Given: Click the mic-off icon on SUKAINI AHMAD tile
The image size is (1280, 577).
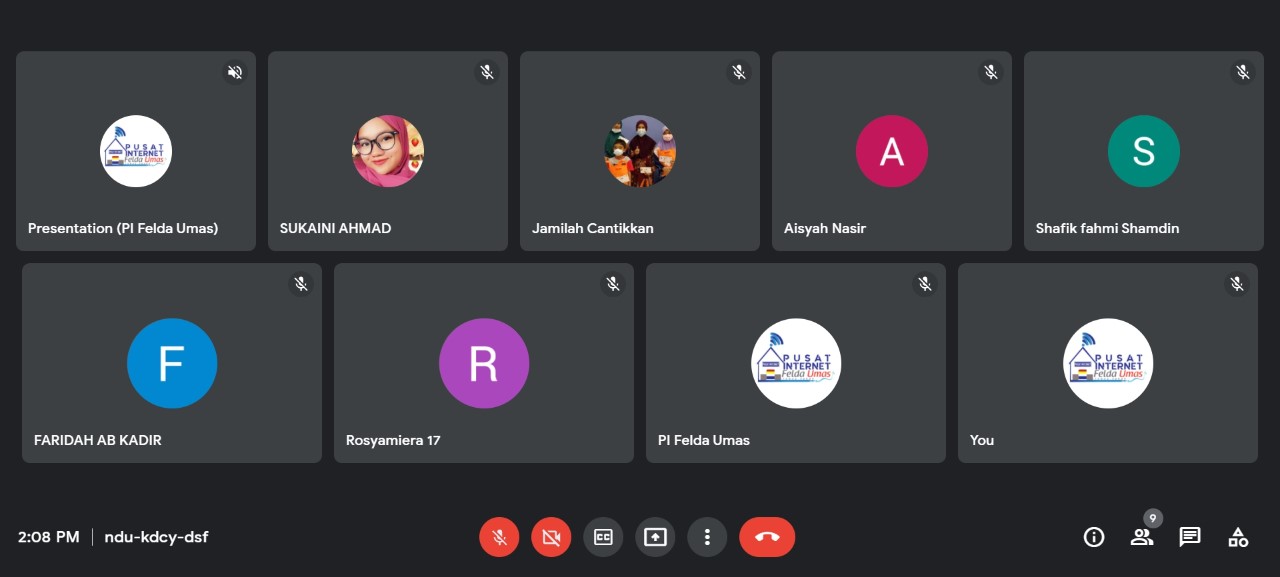Looking at the screenshot, I should coord(487,72).
